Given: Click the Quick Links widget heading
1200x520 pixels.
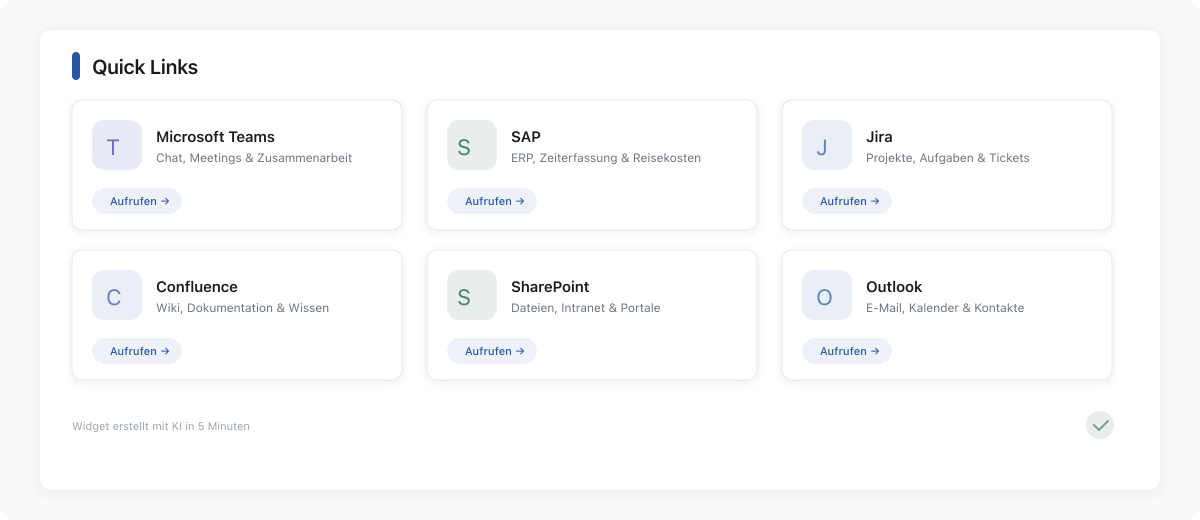Looking at the screenshot, I should [x=145, y=67].
